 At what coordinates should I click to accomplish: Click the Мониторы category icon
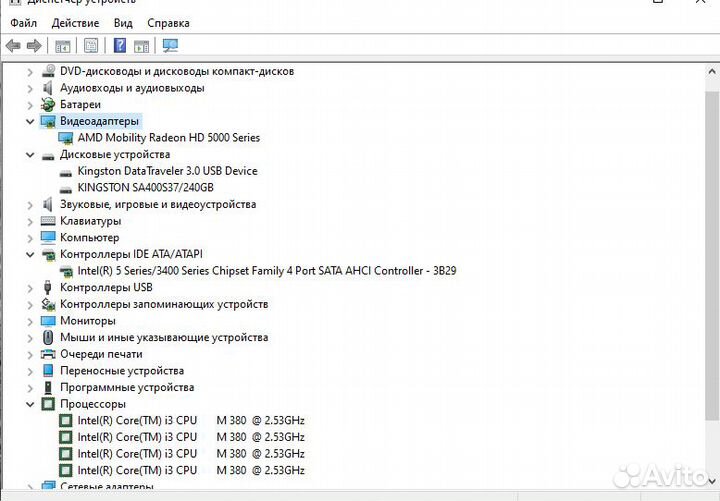tap(48, 321)
